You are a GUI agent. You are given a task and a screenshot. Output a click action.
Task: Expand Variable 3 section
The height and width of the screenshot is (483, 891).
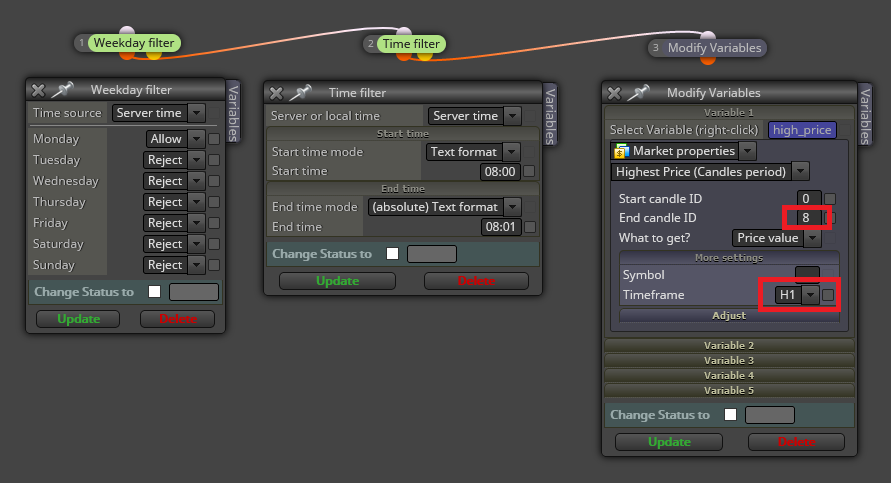coord(729,360)
